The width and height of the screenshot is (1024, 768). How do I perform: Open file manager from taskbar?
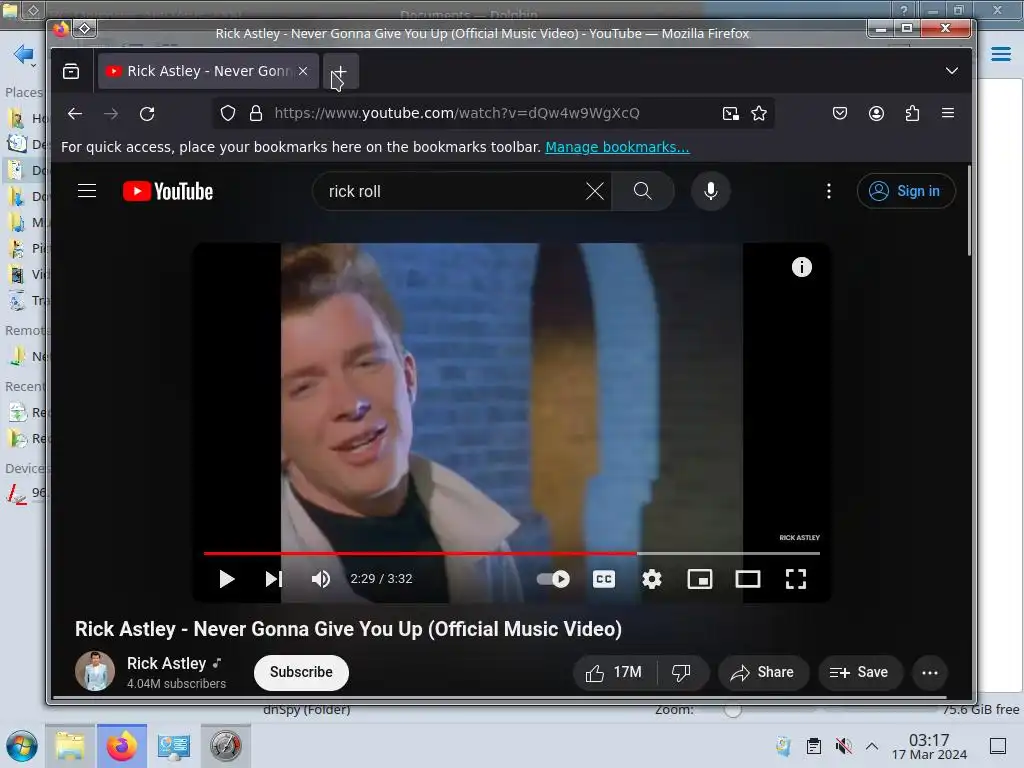pos(70,746)
